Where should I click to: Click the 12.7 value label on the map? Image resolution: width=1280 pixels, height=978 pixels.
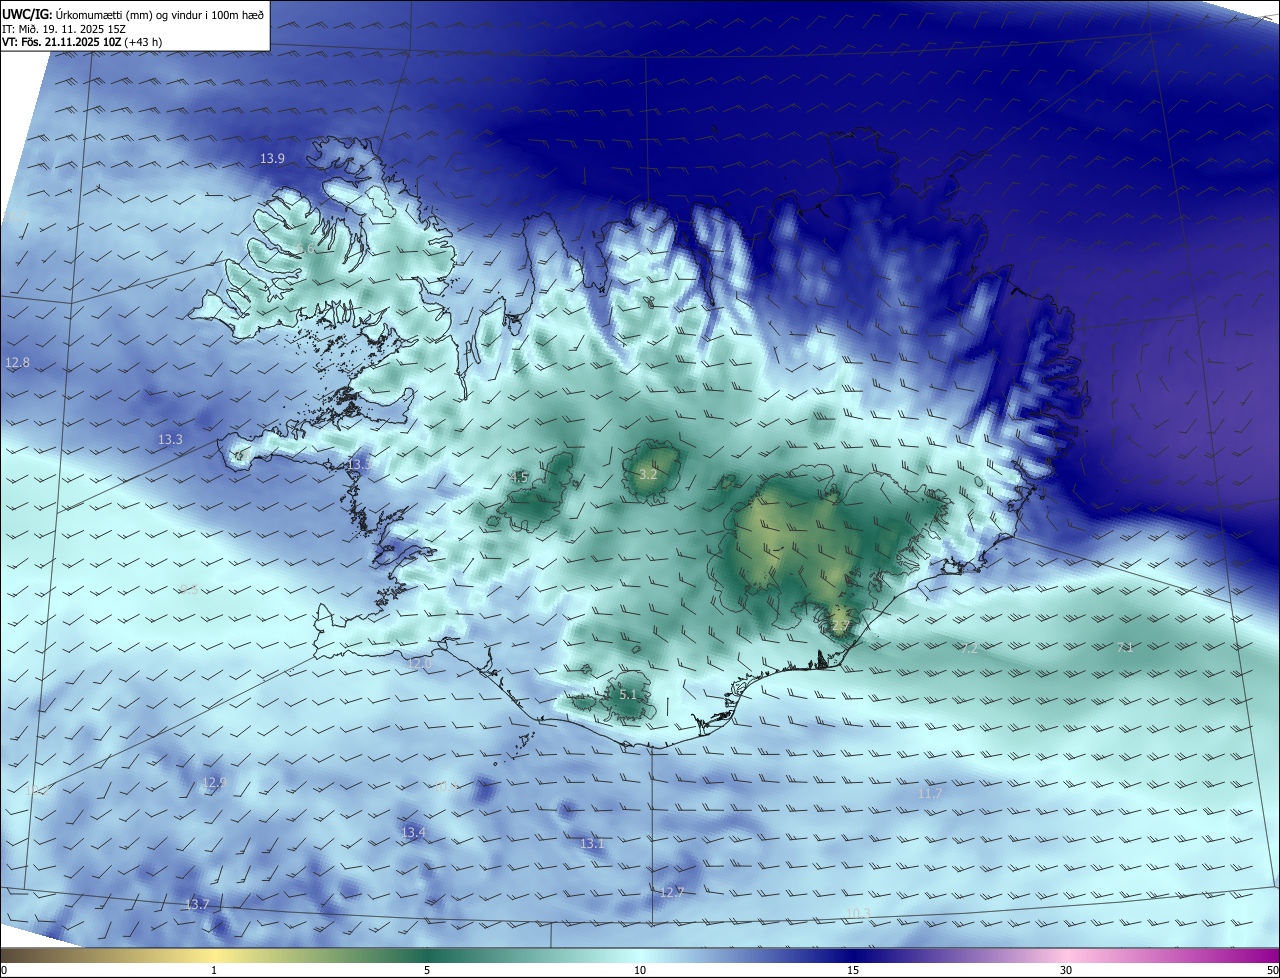tap(672, 891)
